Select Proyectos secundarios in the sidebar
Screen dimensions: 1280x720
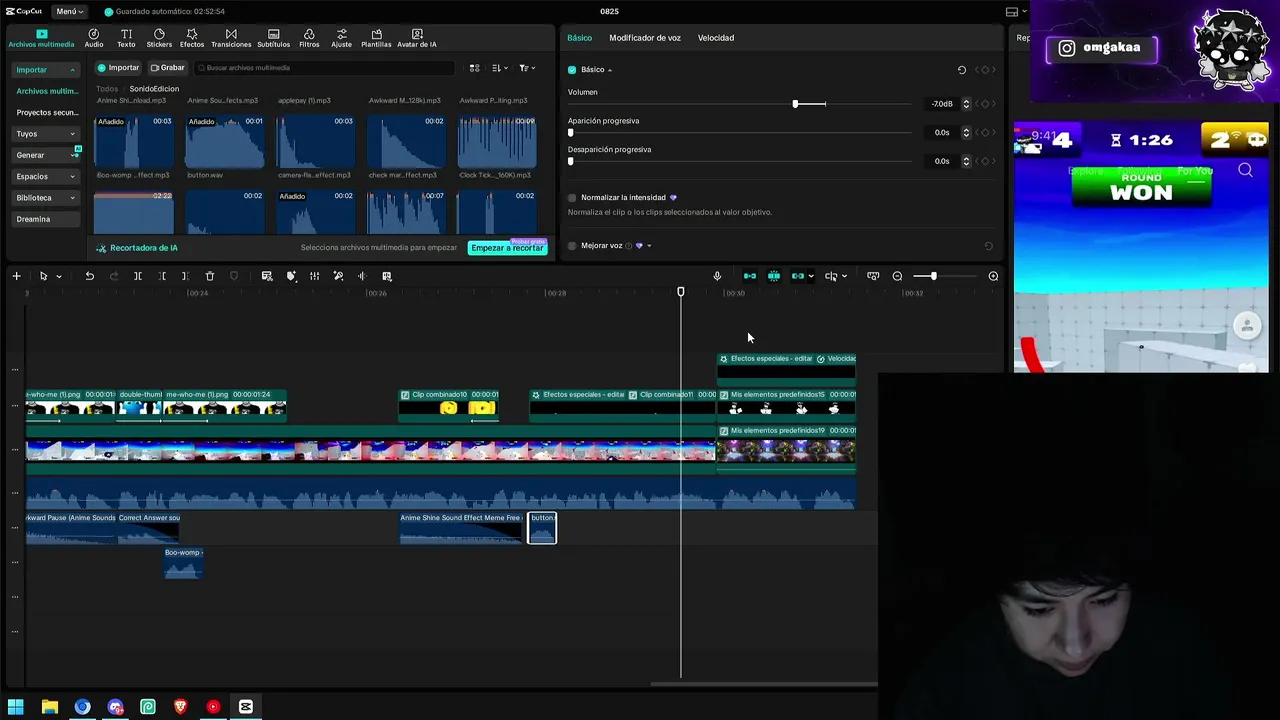tap(46, 112)
